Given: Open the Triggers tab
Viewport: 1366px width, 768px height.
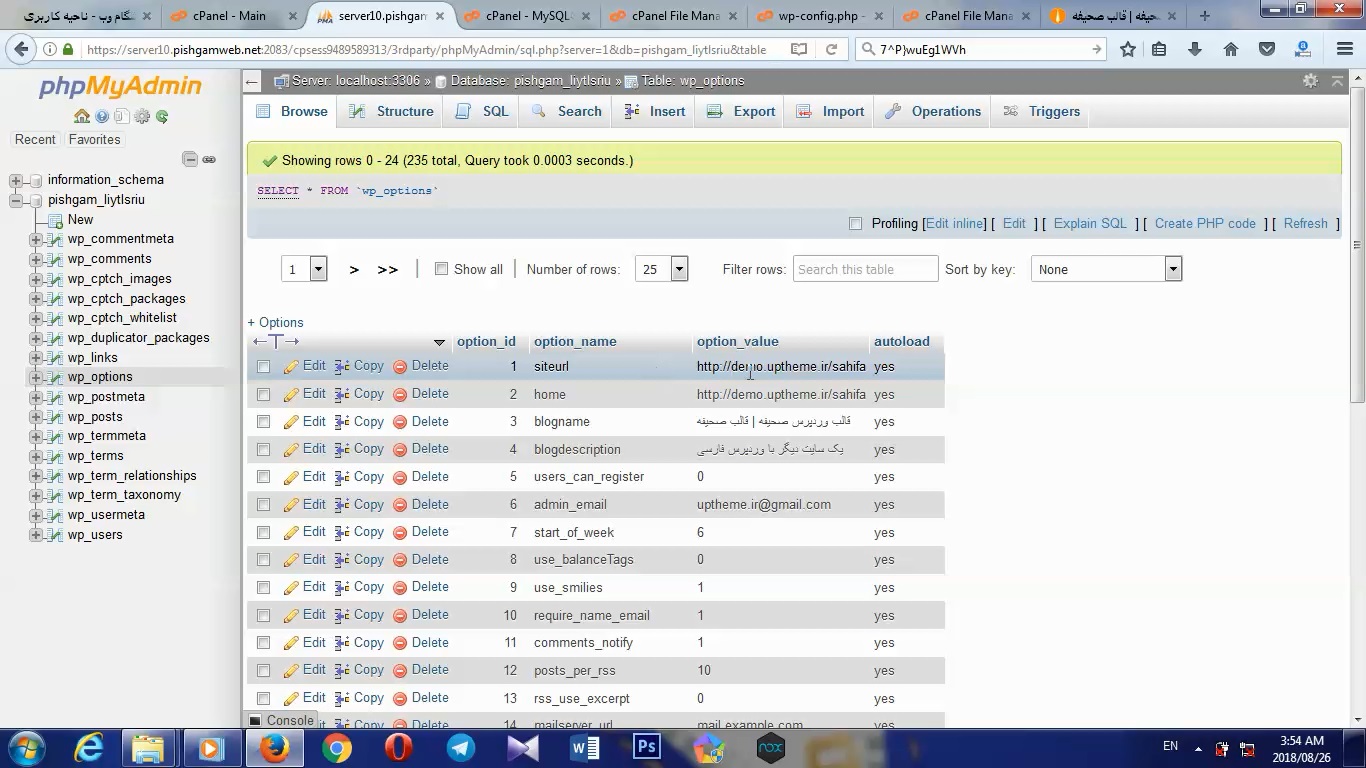Looking at the screenshot, I should pyautogui.click(x=1042, y=111).
